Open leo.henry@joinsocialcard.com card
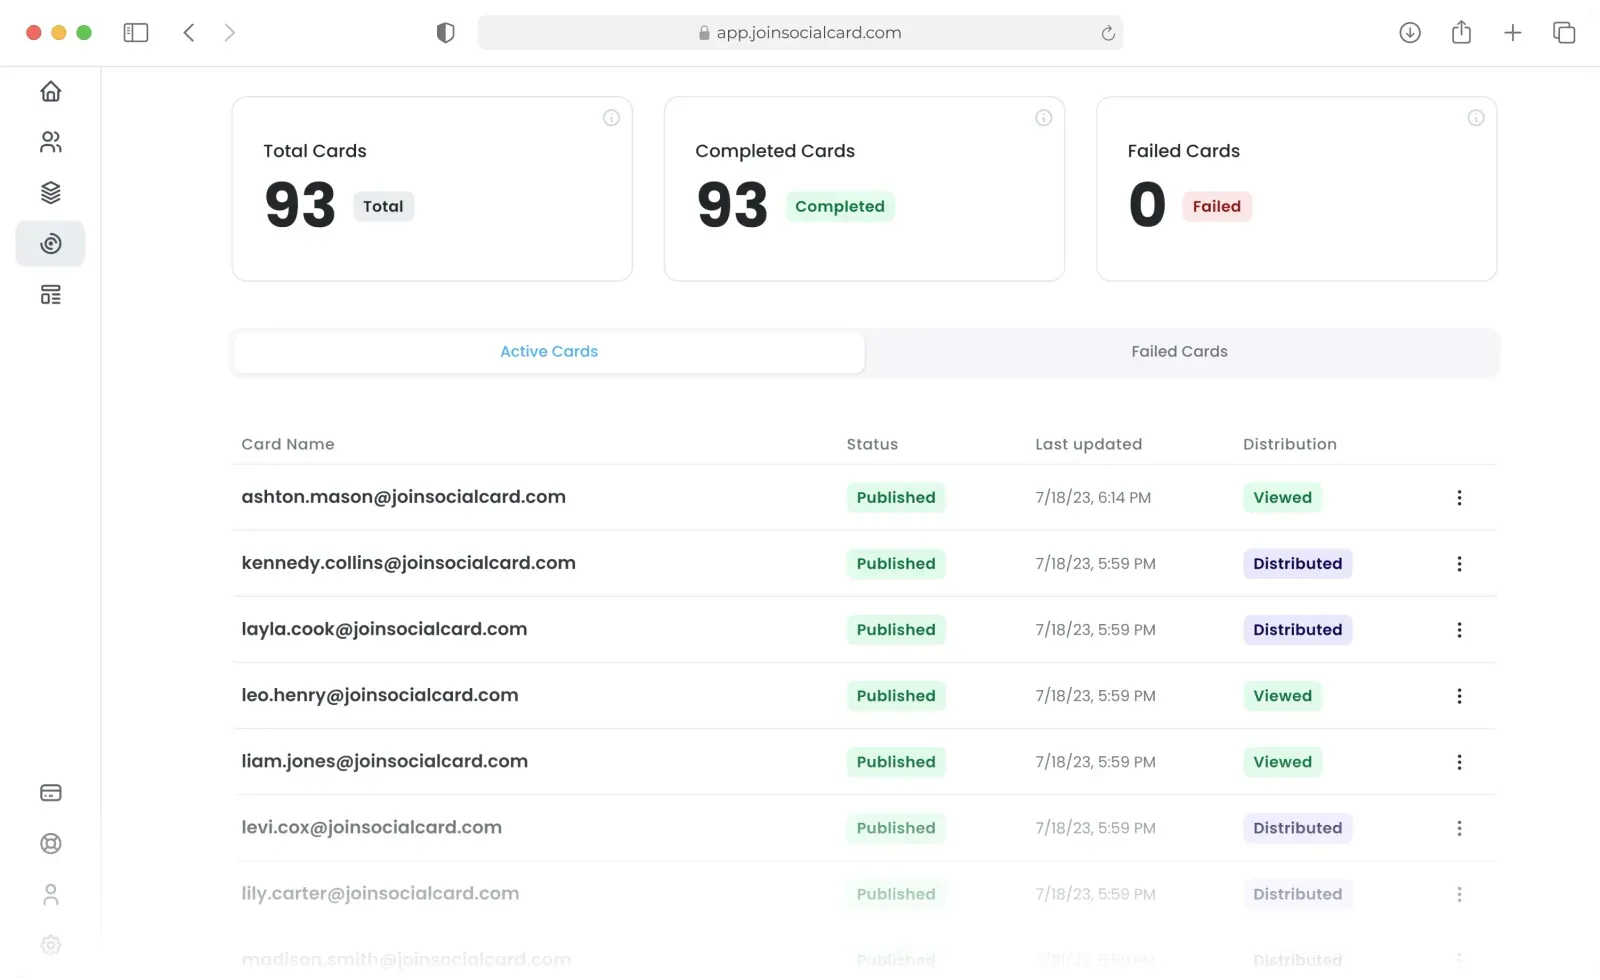This screenshot has height=980, width=1600. [x=380, y=695]
